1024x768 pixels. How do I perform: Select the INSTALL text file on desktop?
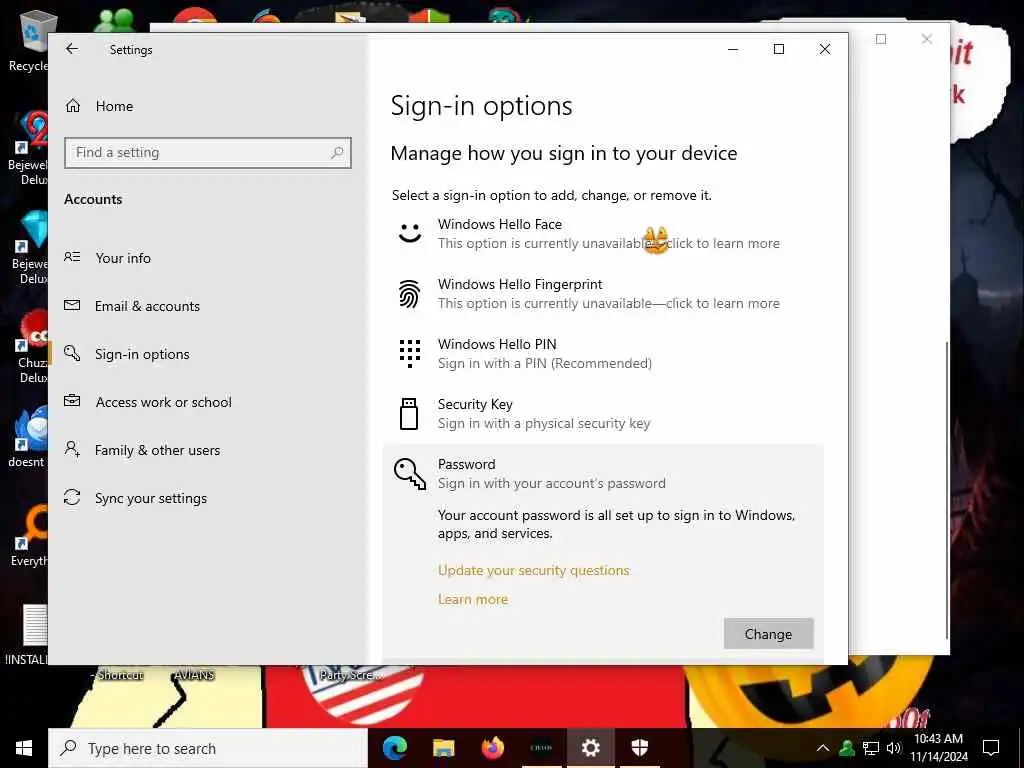click(27, 635)
